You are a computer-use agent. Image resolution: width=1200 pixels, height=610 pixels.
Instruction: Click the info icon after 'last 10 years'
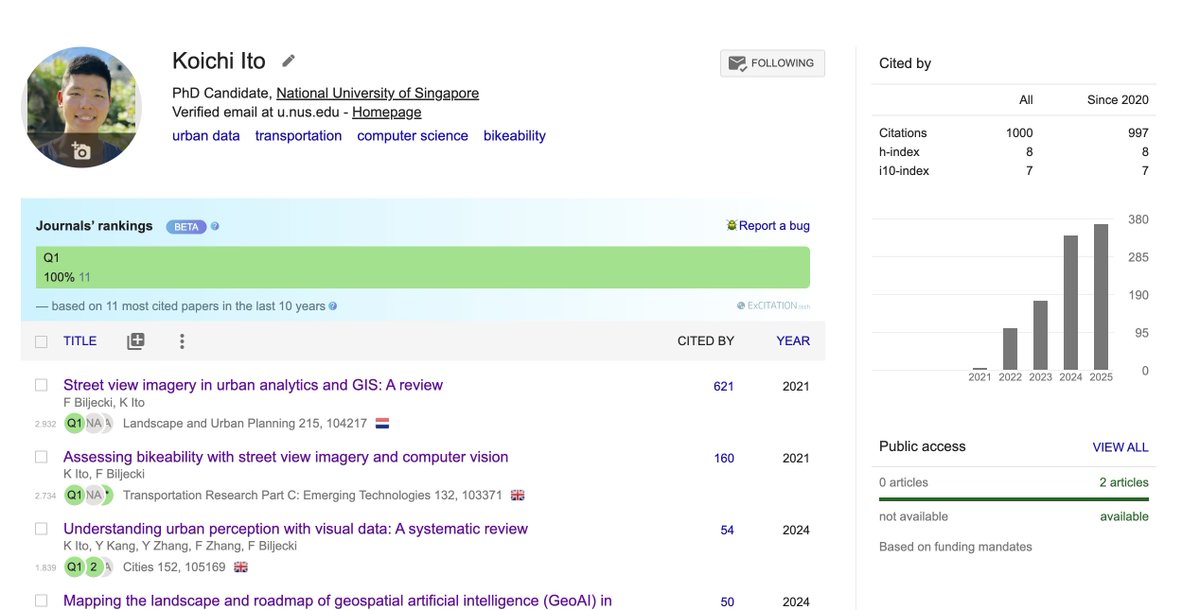tap(333, 306)
